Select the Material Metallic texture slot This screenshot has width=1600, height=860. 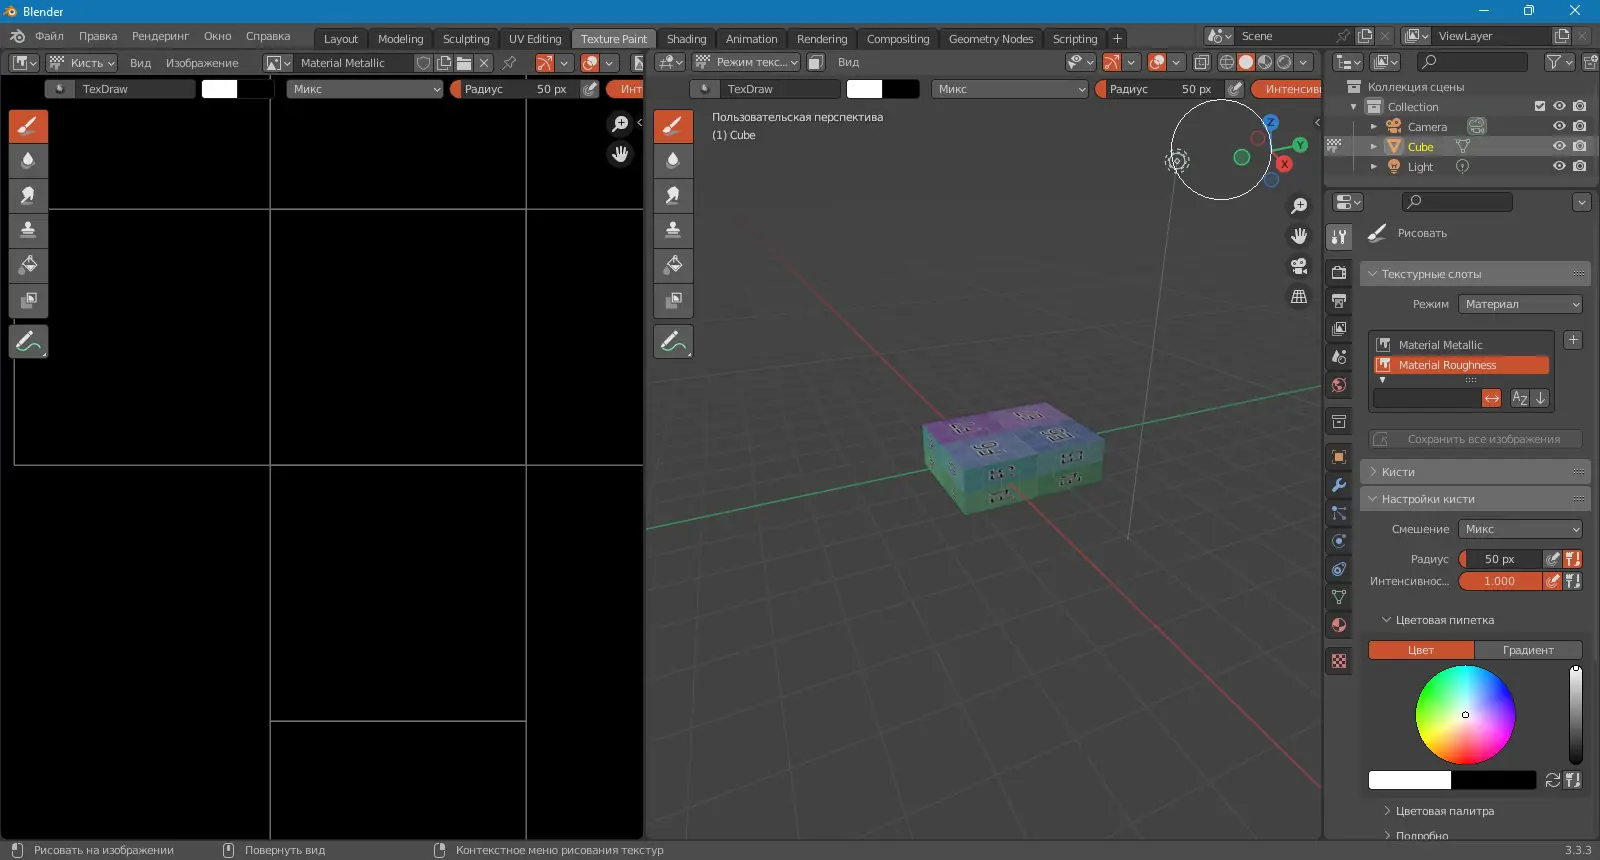click(x=1440, y=345)
